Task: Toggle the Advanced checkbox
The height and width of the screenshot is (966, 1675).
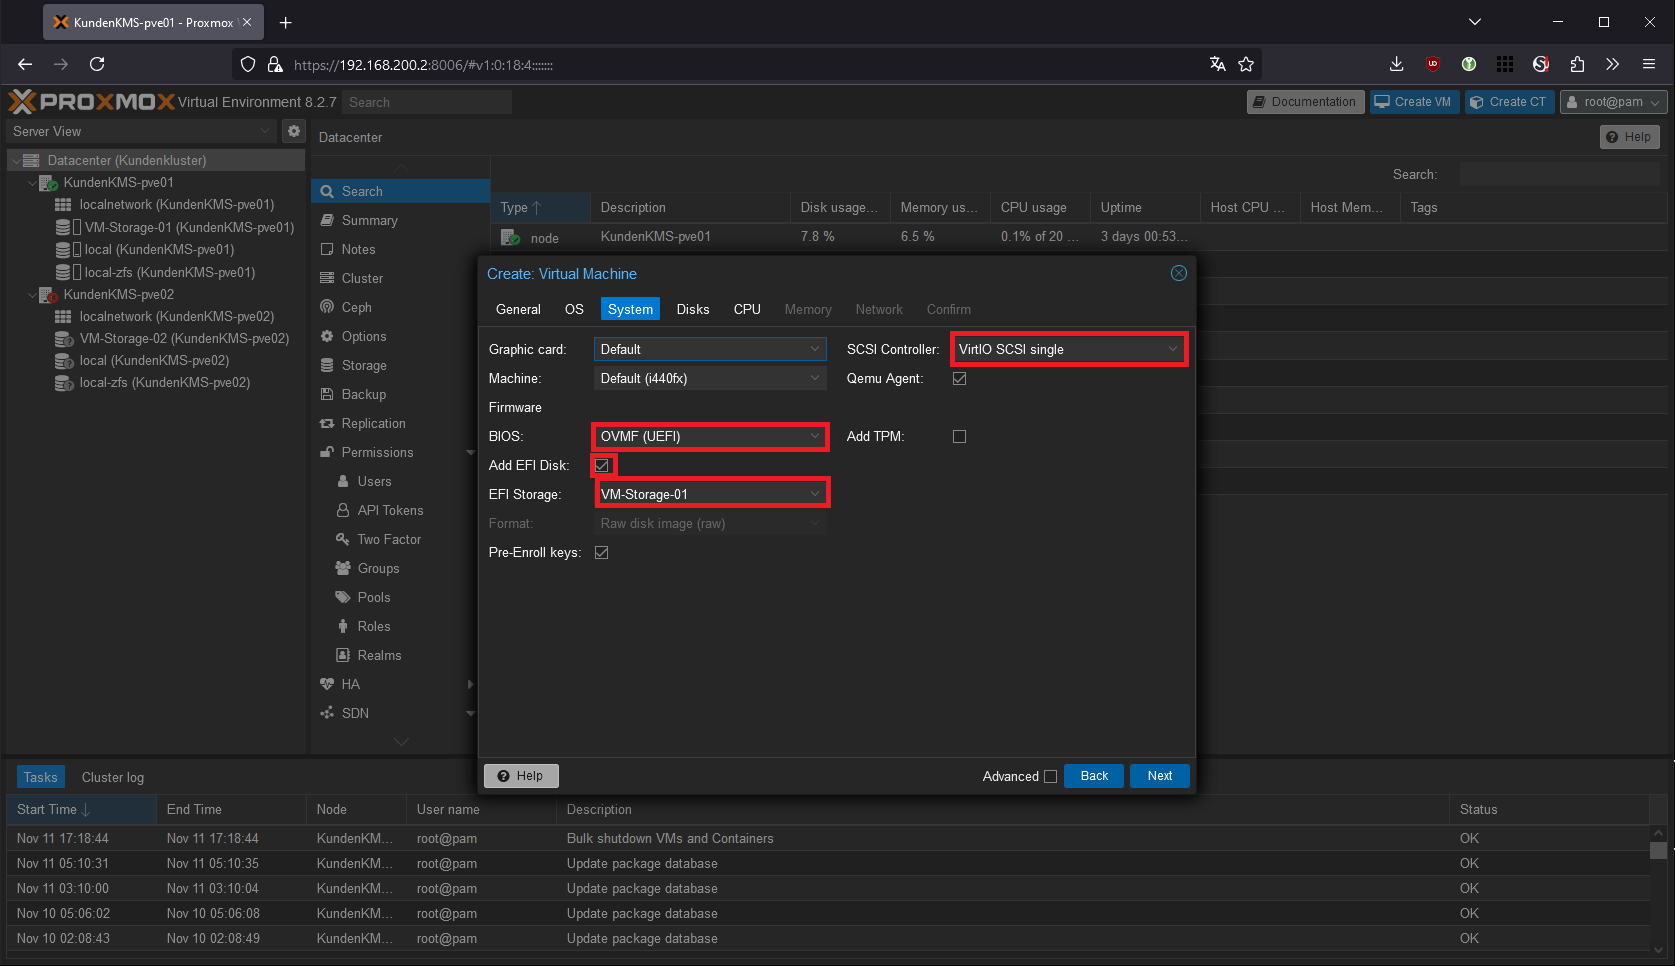Action: click(1050, 776)
